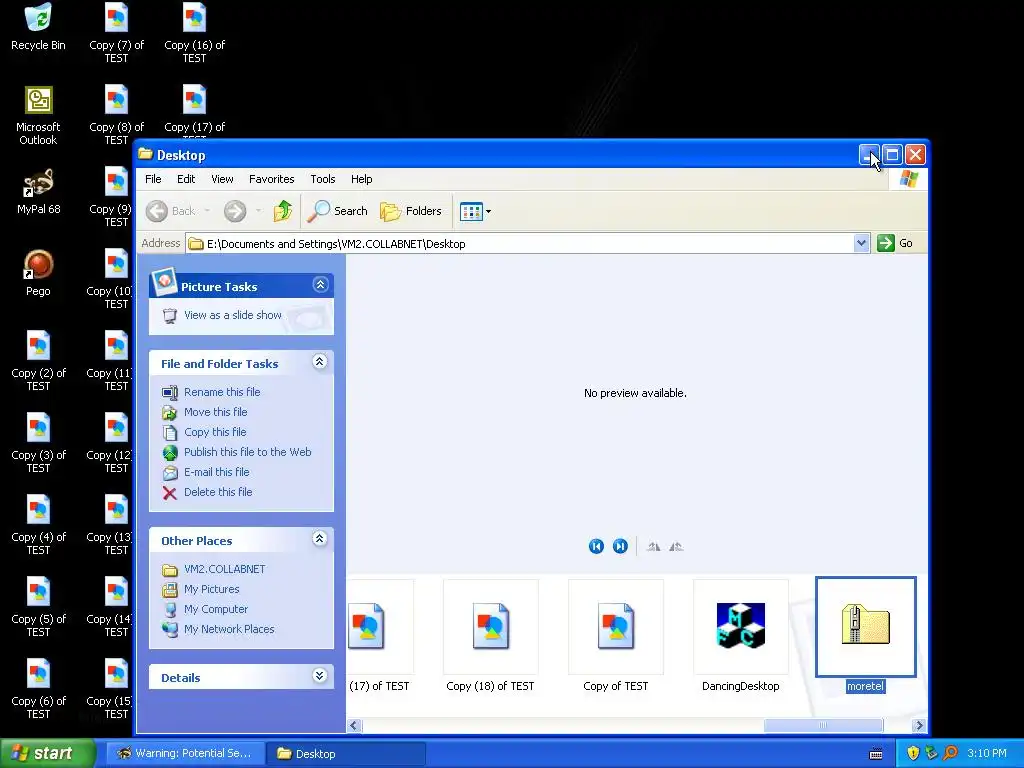Image resolution: width=1024 pixels, height=768 pixels.
Task: Click Rotate Counterclockwise filmstrip icon
Action: point(676,547)
